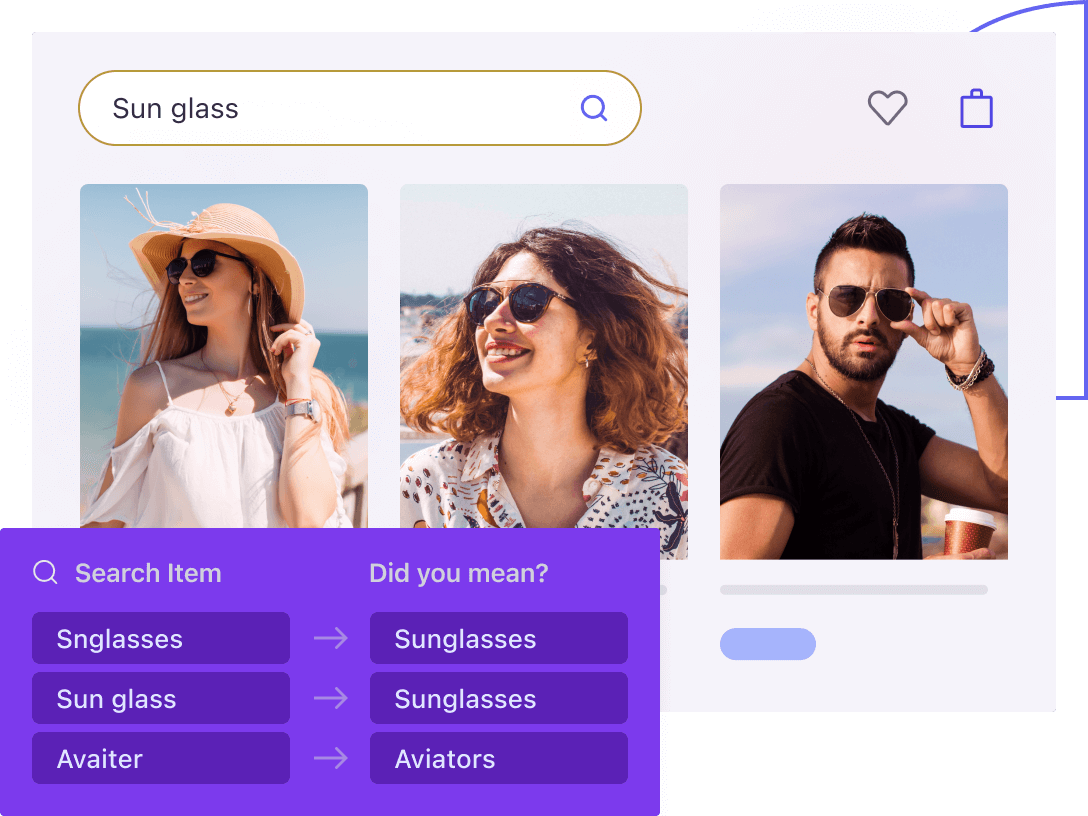This screenshot has width=1088, height=816.
Task: Choose 'Sunglasses' suggestion next to Sun glass
Action: (x=499, y=698)
